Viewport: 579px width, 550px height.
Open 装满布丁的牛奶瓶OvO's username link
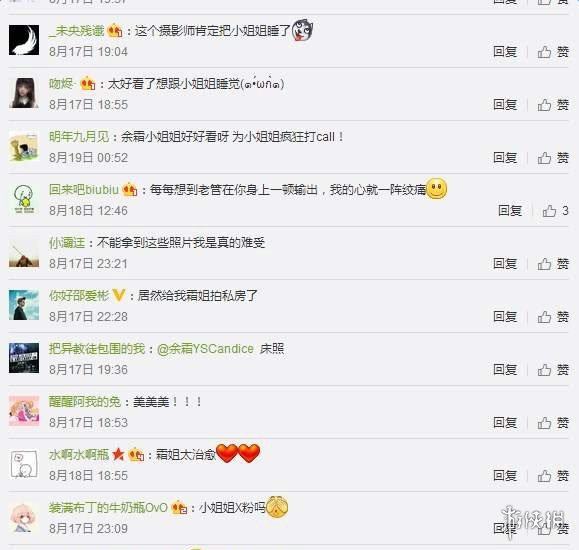108,508
